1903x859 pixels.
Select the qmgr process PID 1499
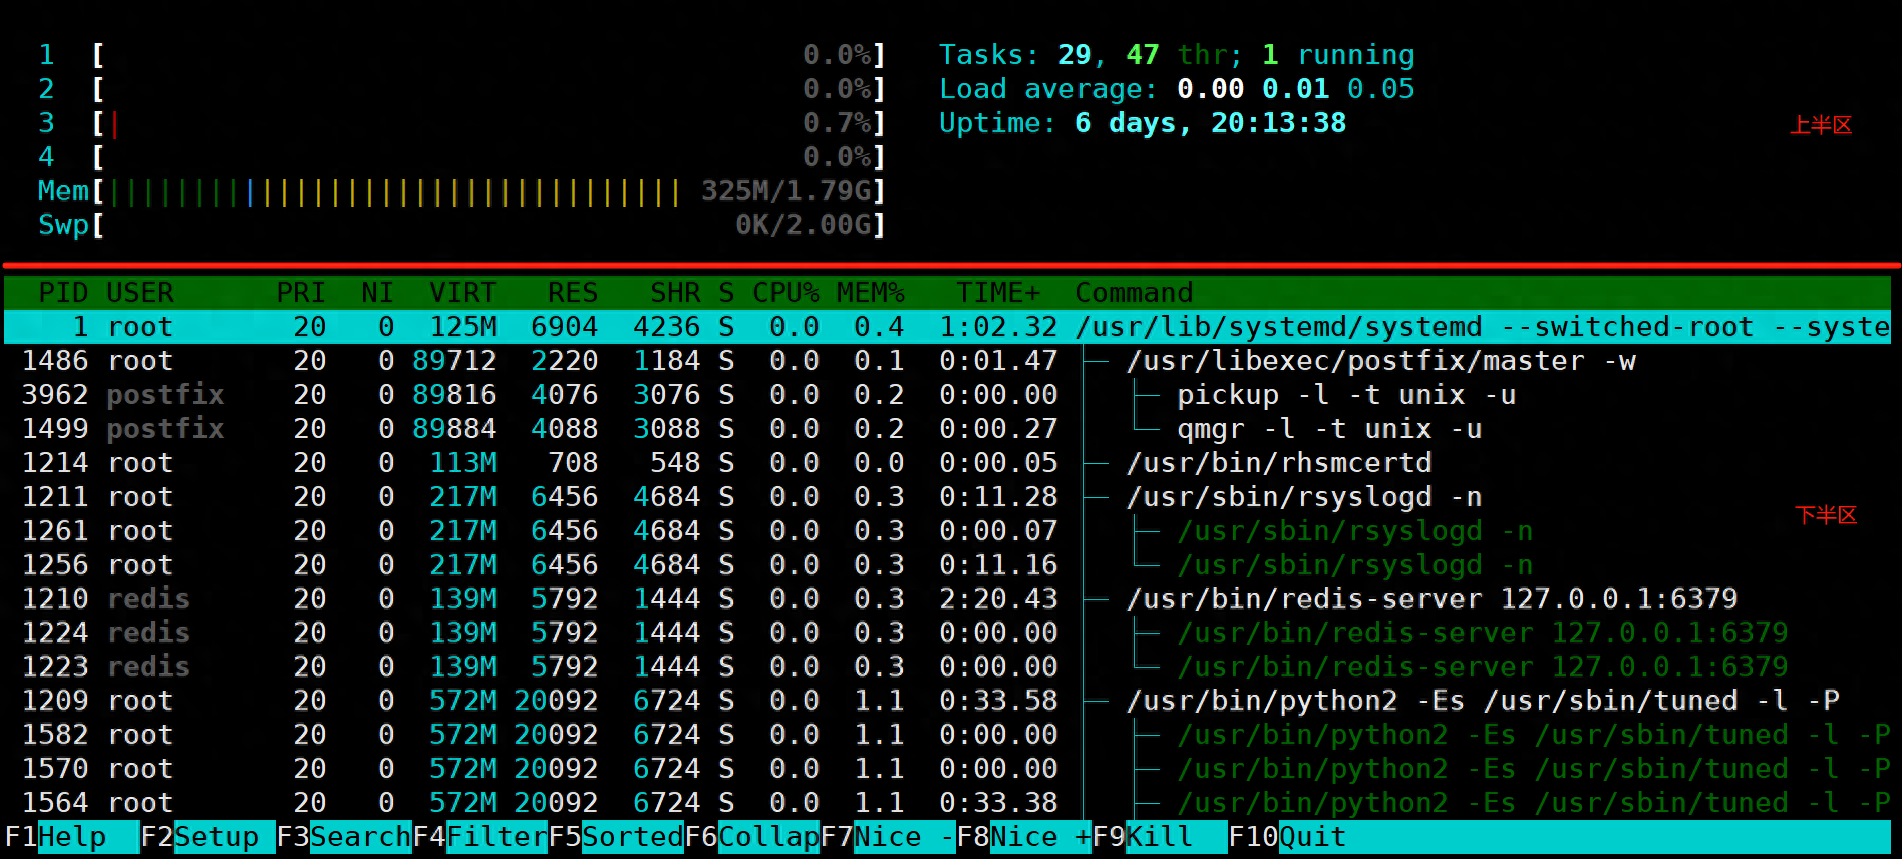pyautogui.click(x=947, y=429)
